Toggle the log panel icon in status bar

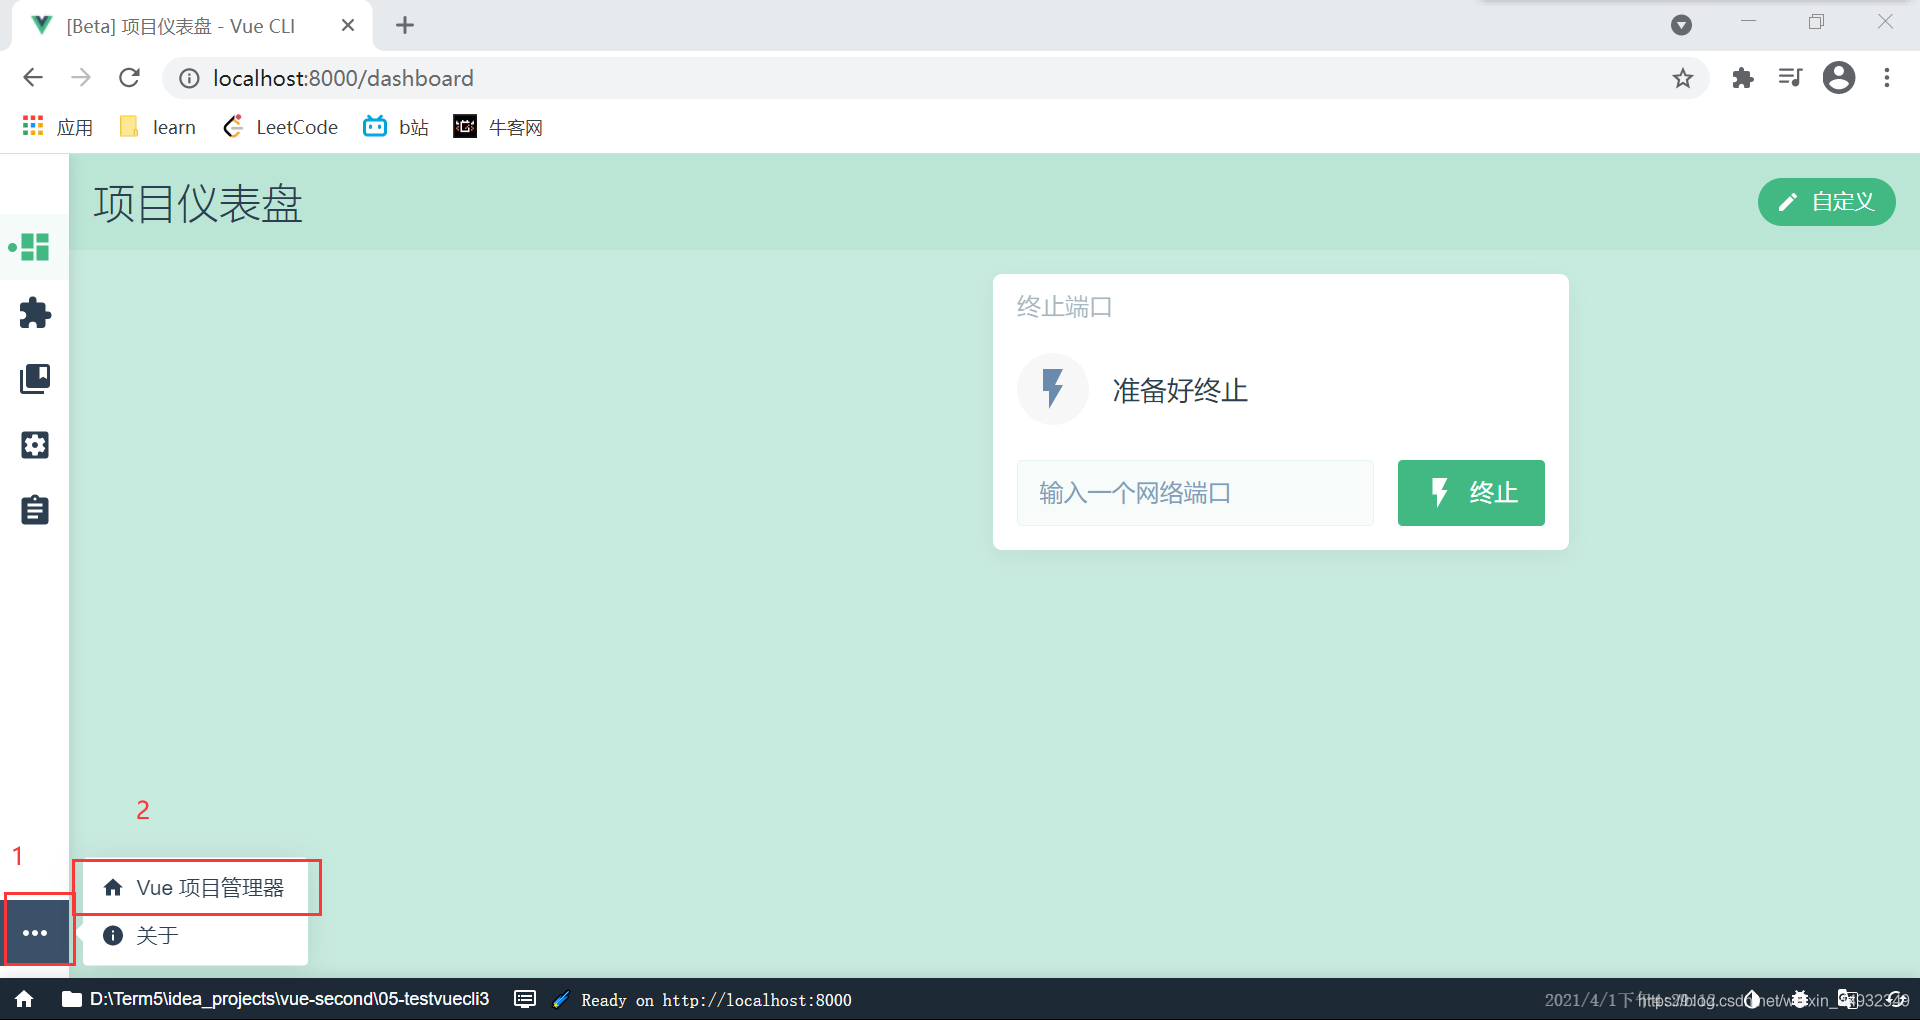click(525, 999)
